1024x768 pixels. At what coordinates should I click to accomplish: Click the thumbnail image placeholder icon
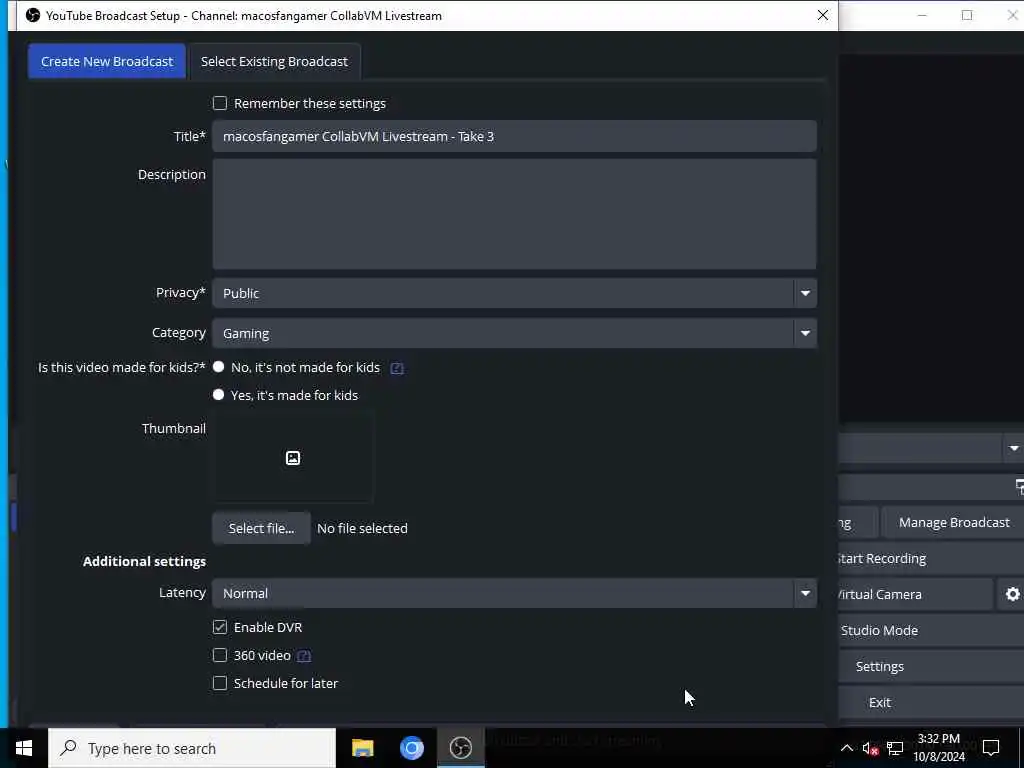tap(293, 458)
